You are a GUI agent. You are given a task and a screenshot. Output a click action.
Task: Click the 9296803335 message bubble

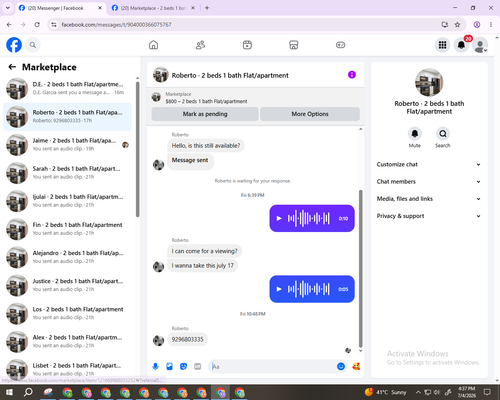coord(188,339)
